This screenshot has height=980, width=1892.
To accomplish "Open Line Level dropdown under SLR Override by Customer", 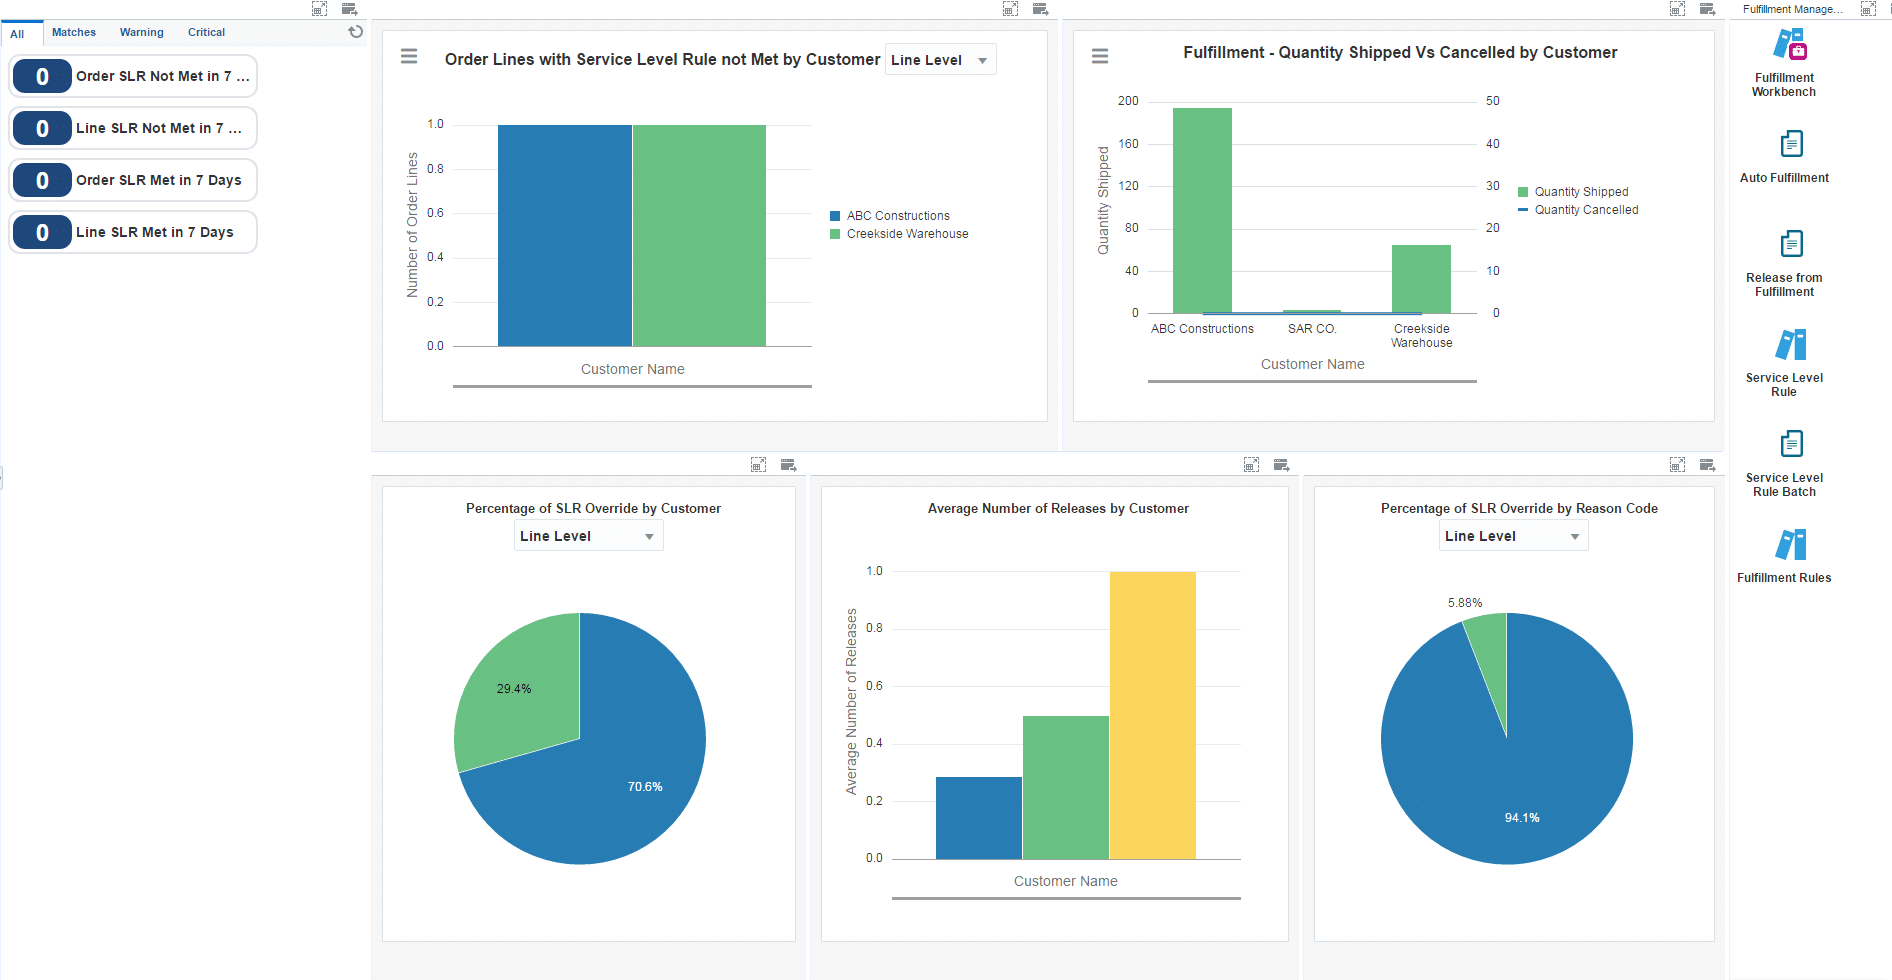I will coord(588,535).
